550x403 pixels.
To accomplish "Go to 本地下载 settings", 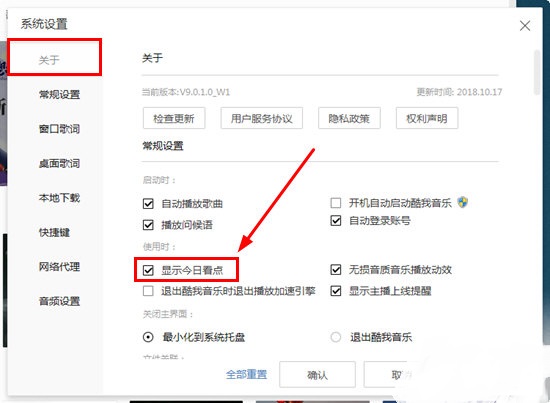I will point(59,198).
